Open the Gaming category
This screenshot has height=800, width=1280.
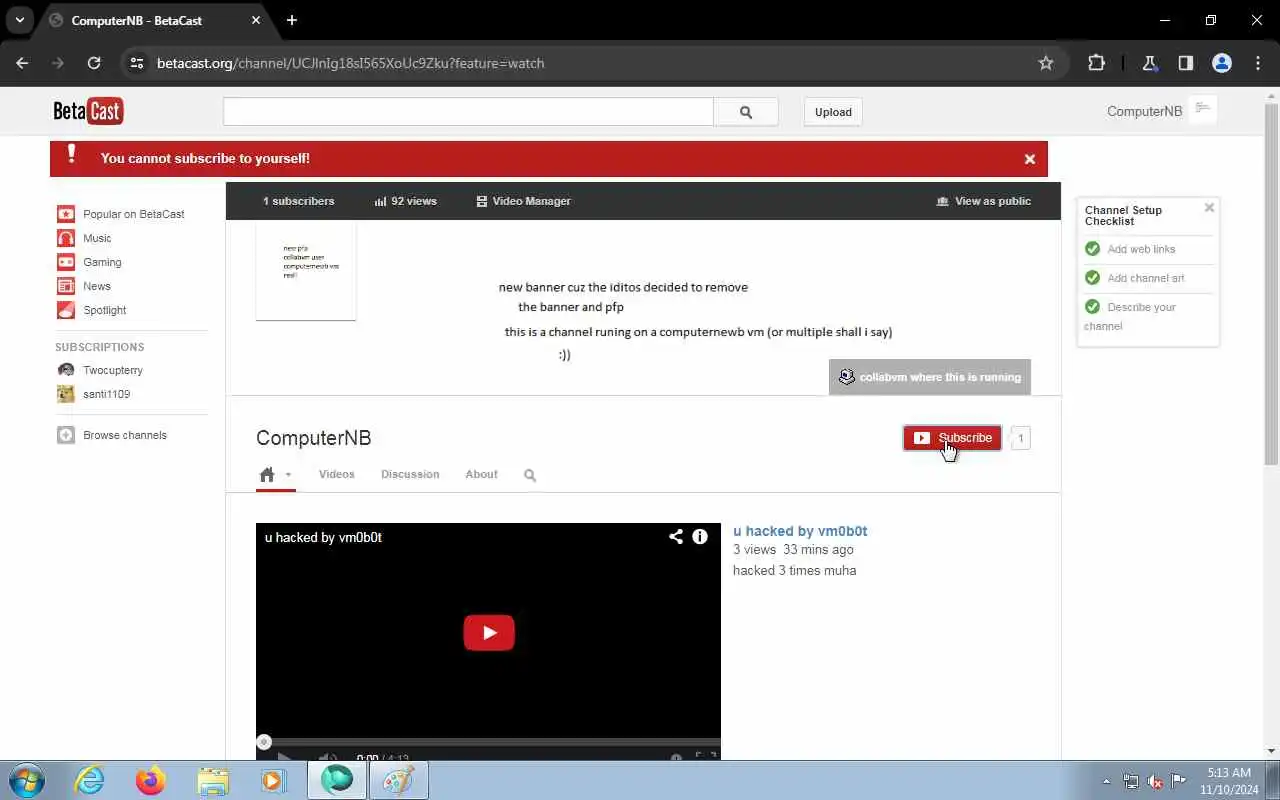click(x=102, y=262)
